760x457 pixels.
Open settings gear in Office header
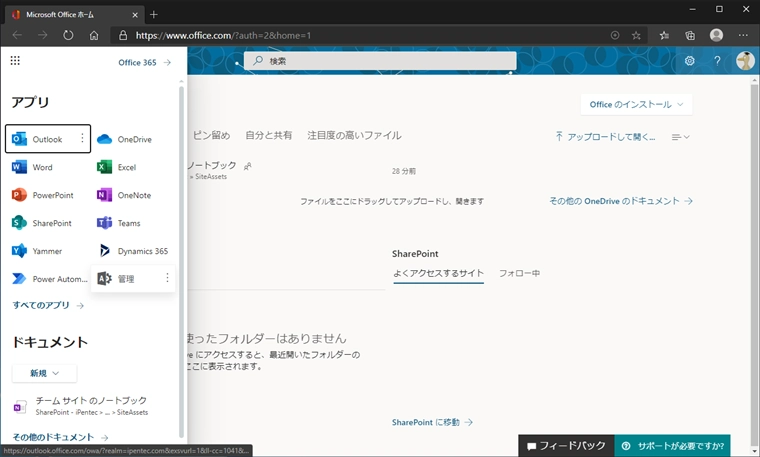pos(689,61)
